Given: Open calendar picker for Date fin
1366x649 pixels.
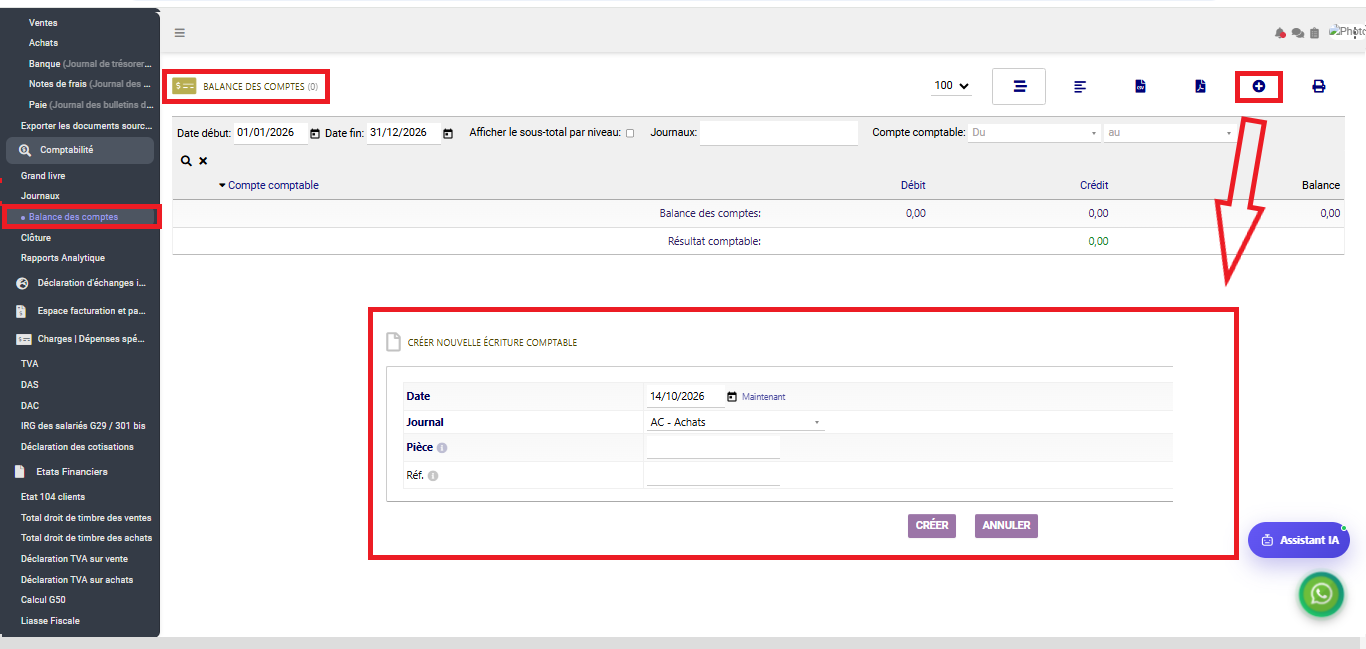Looking at the screenshot, I should [x=448, y=133].
